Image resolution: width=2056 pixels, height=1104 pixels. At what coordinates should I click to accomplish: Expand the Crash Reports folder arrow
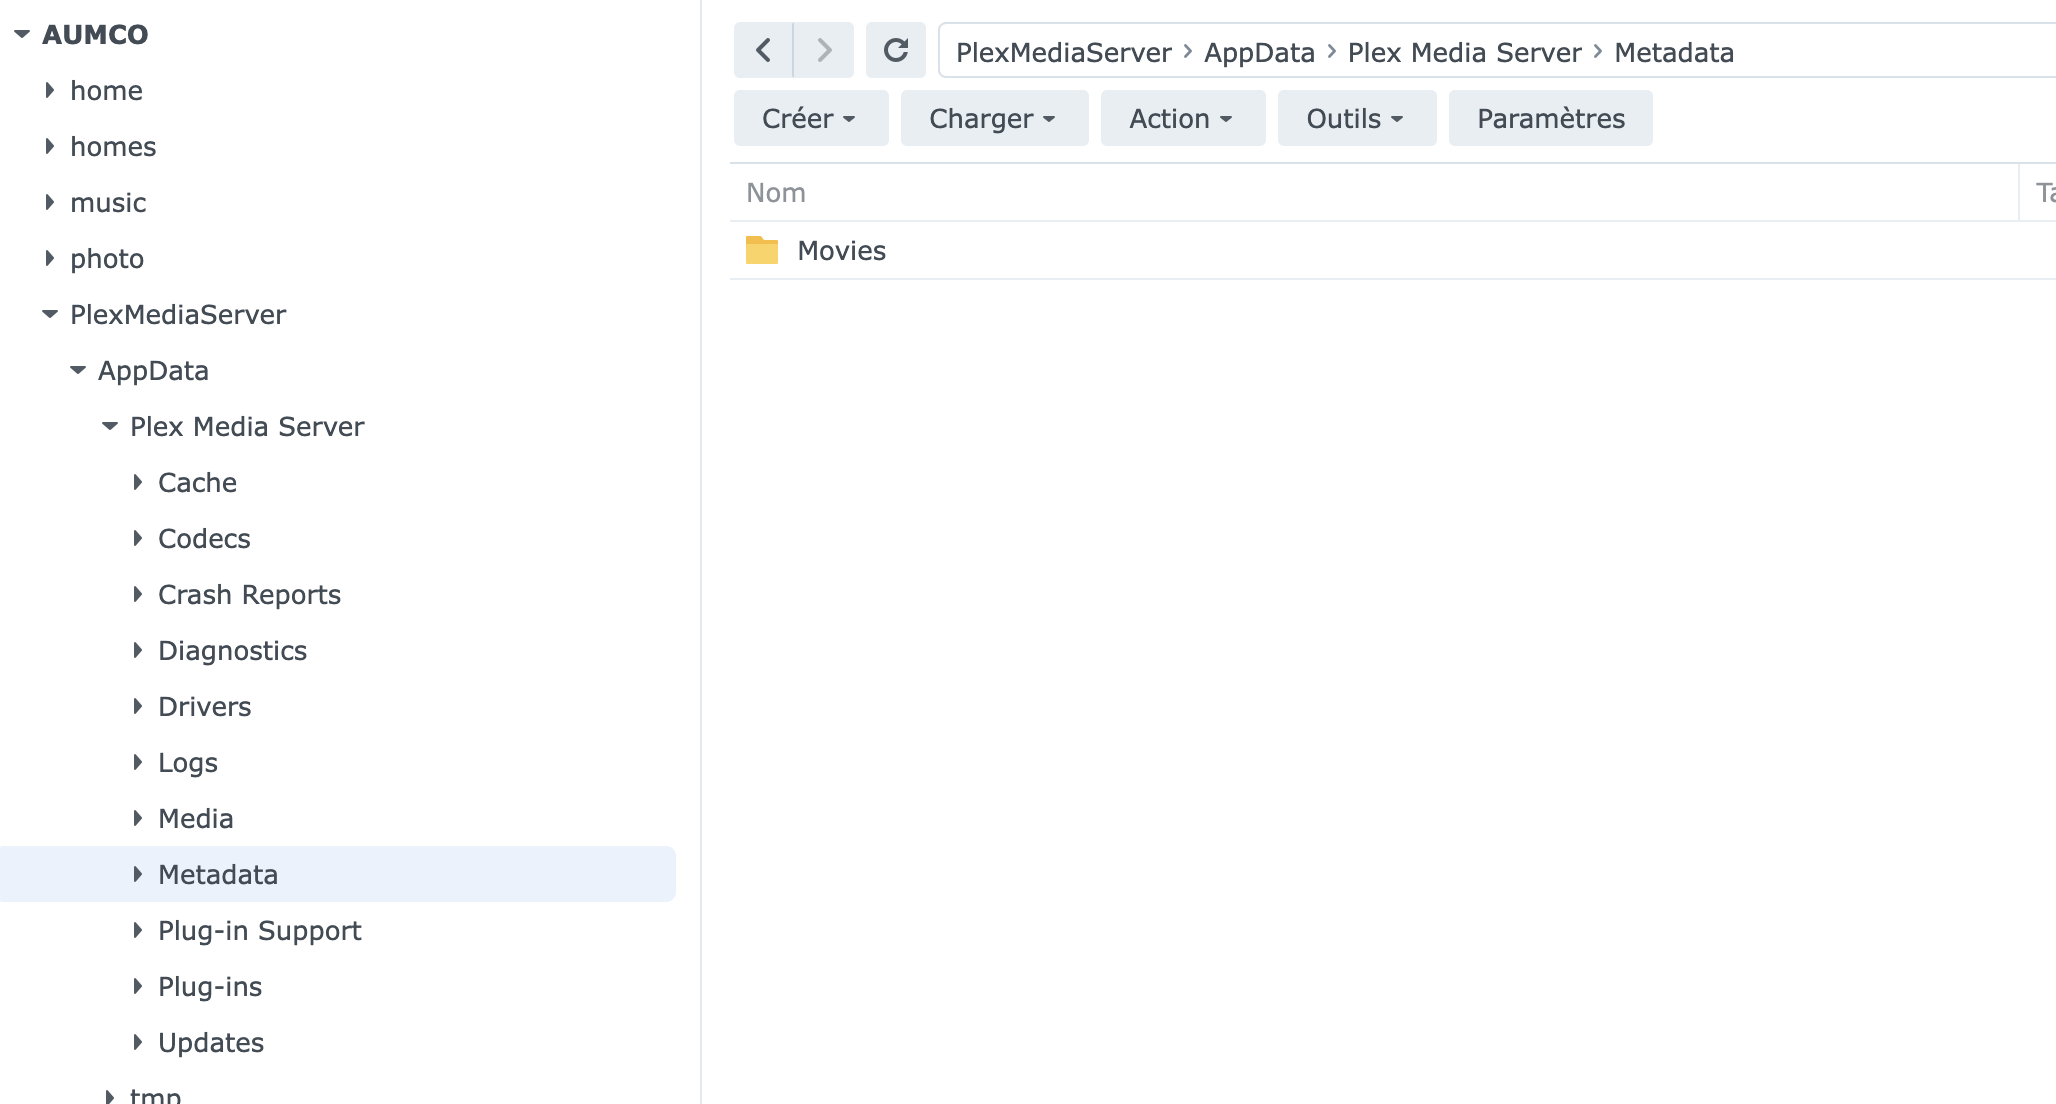click(138, 594)
